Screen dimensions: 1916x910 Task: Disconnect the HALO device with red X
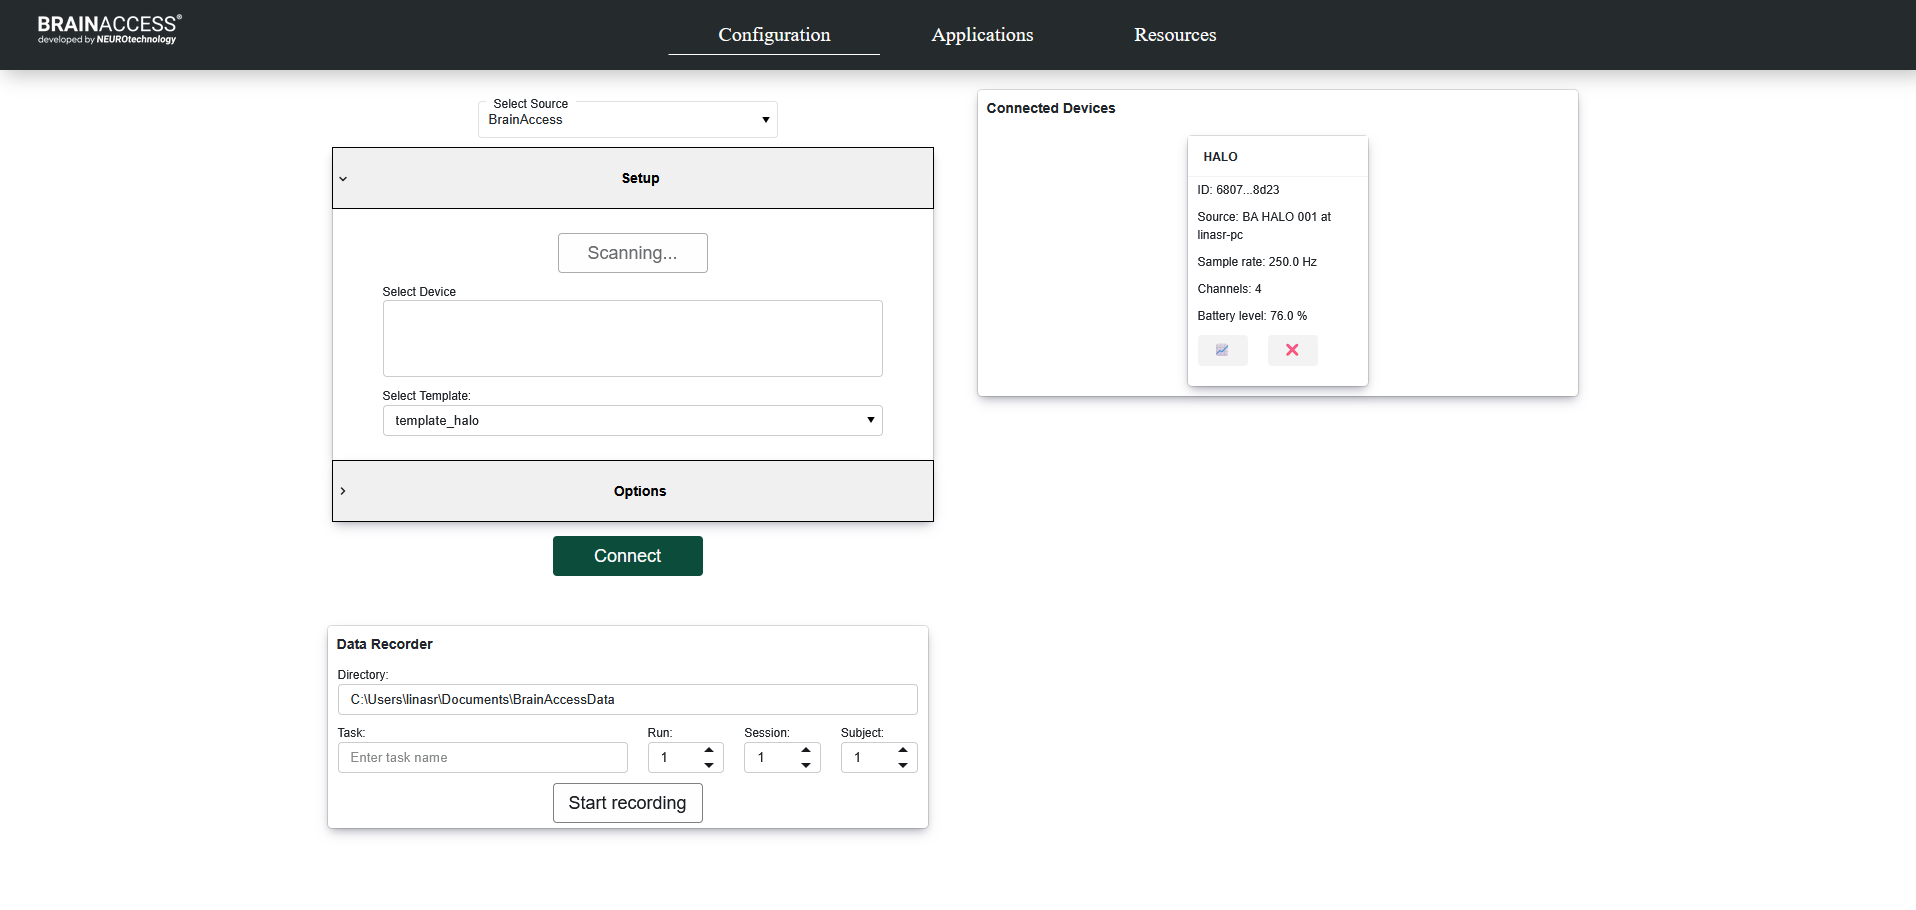coord(1292,350)
